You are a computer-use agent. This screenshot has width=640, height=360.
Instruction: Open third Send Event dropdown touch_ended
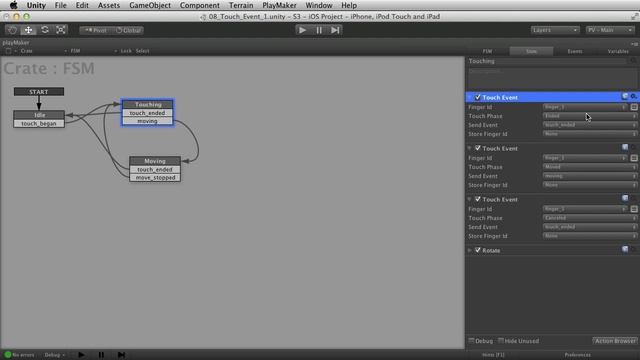[x=590, y=227]
